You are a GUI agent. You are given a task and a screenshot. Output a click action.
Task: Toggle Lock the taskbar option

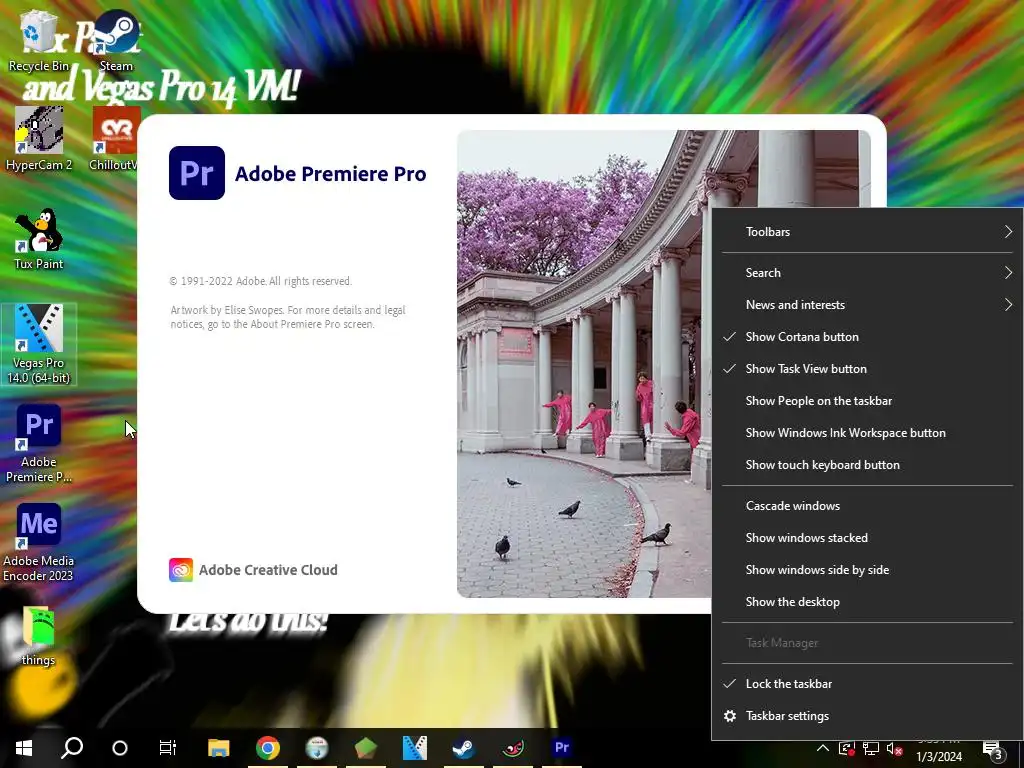click(867, 684)
